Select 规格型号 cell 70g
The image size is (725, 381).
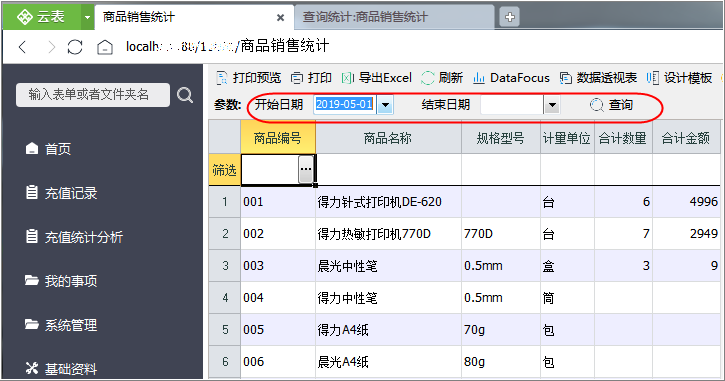tap(501, 330)
